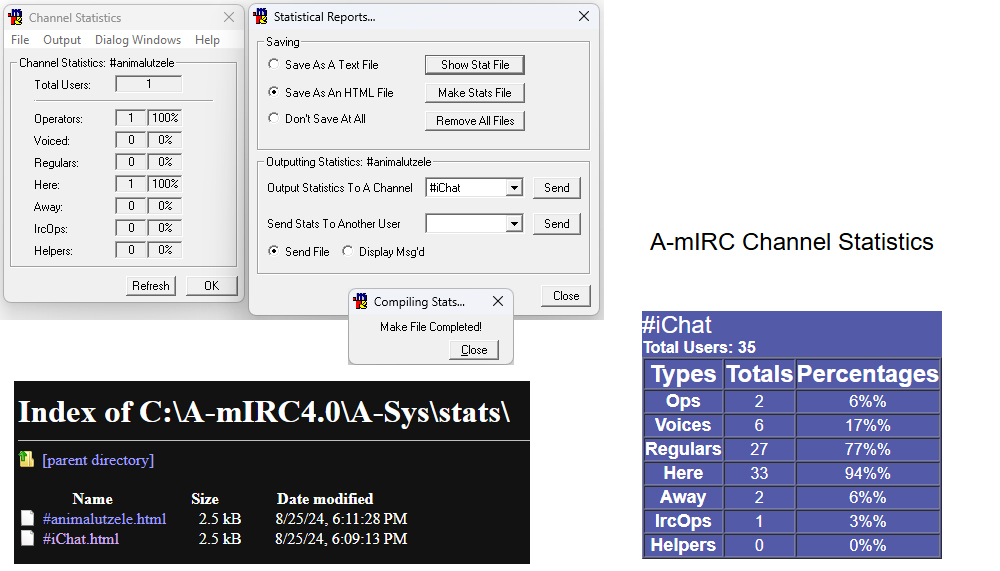This screenshot has width=1000, height=571.
Task: Click the Total Users: 35 text
Action: click(x=700, y=347)
